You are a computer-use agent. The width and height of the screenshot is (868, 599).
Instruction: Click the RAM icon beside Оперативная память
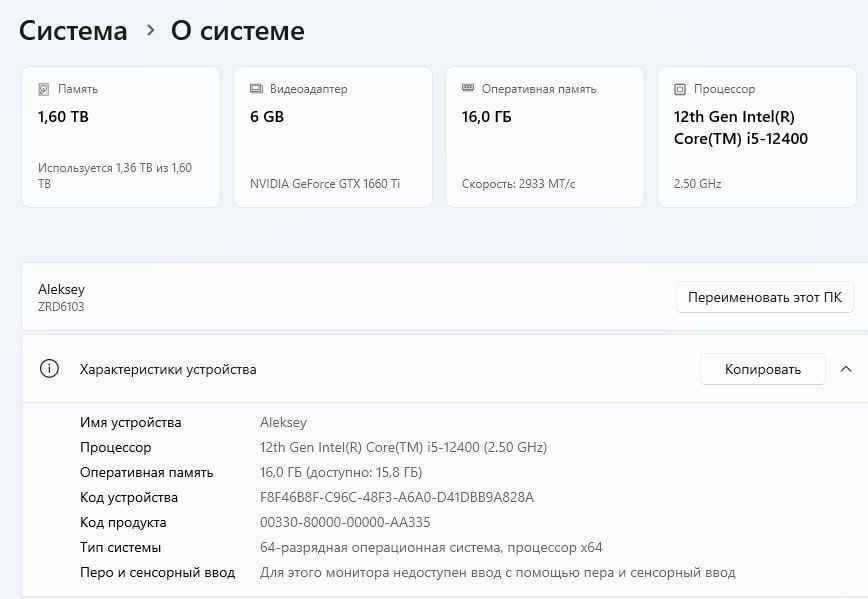[468, 87]
